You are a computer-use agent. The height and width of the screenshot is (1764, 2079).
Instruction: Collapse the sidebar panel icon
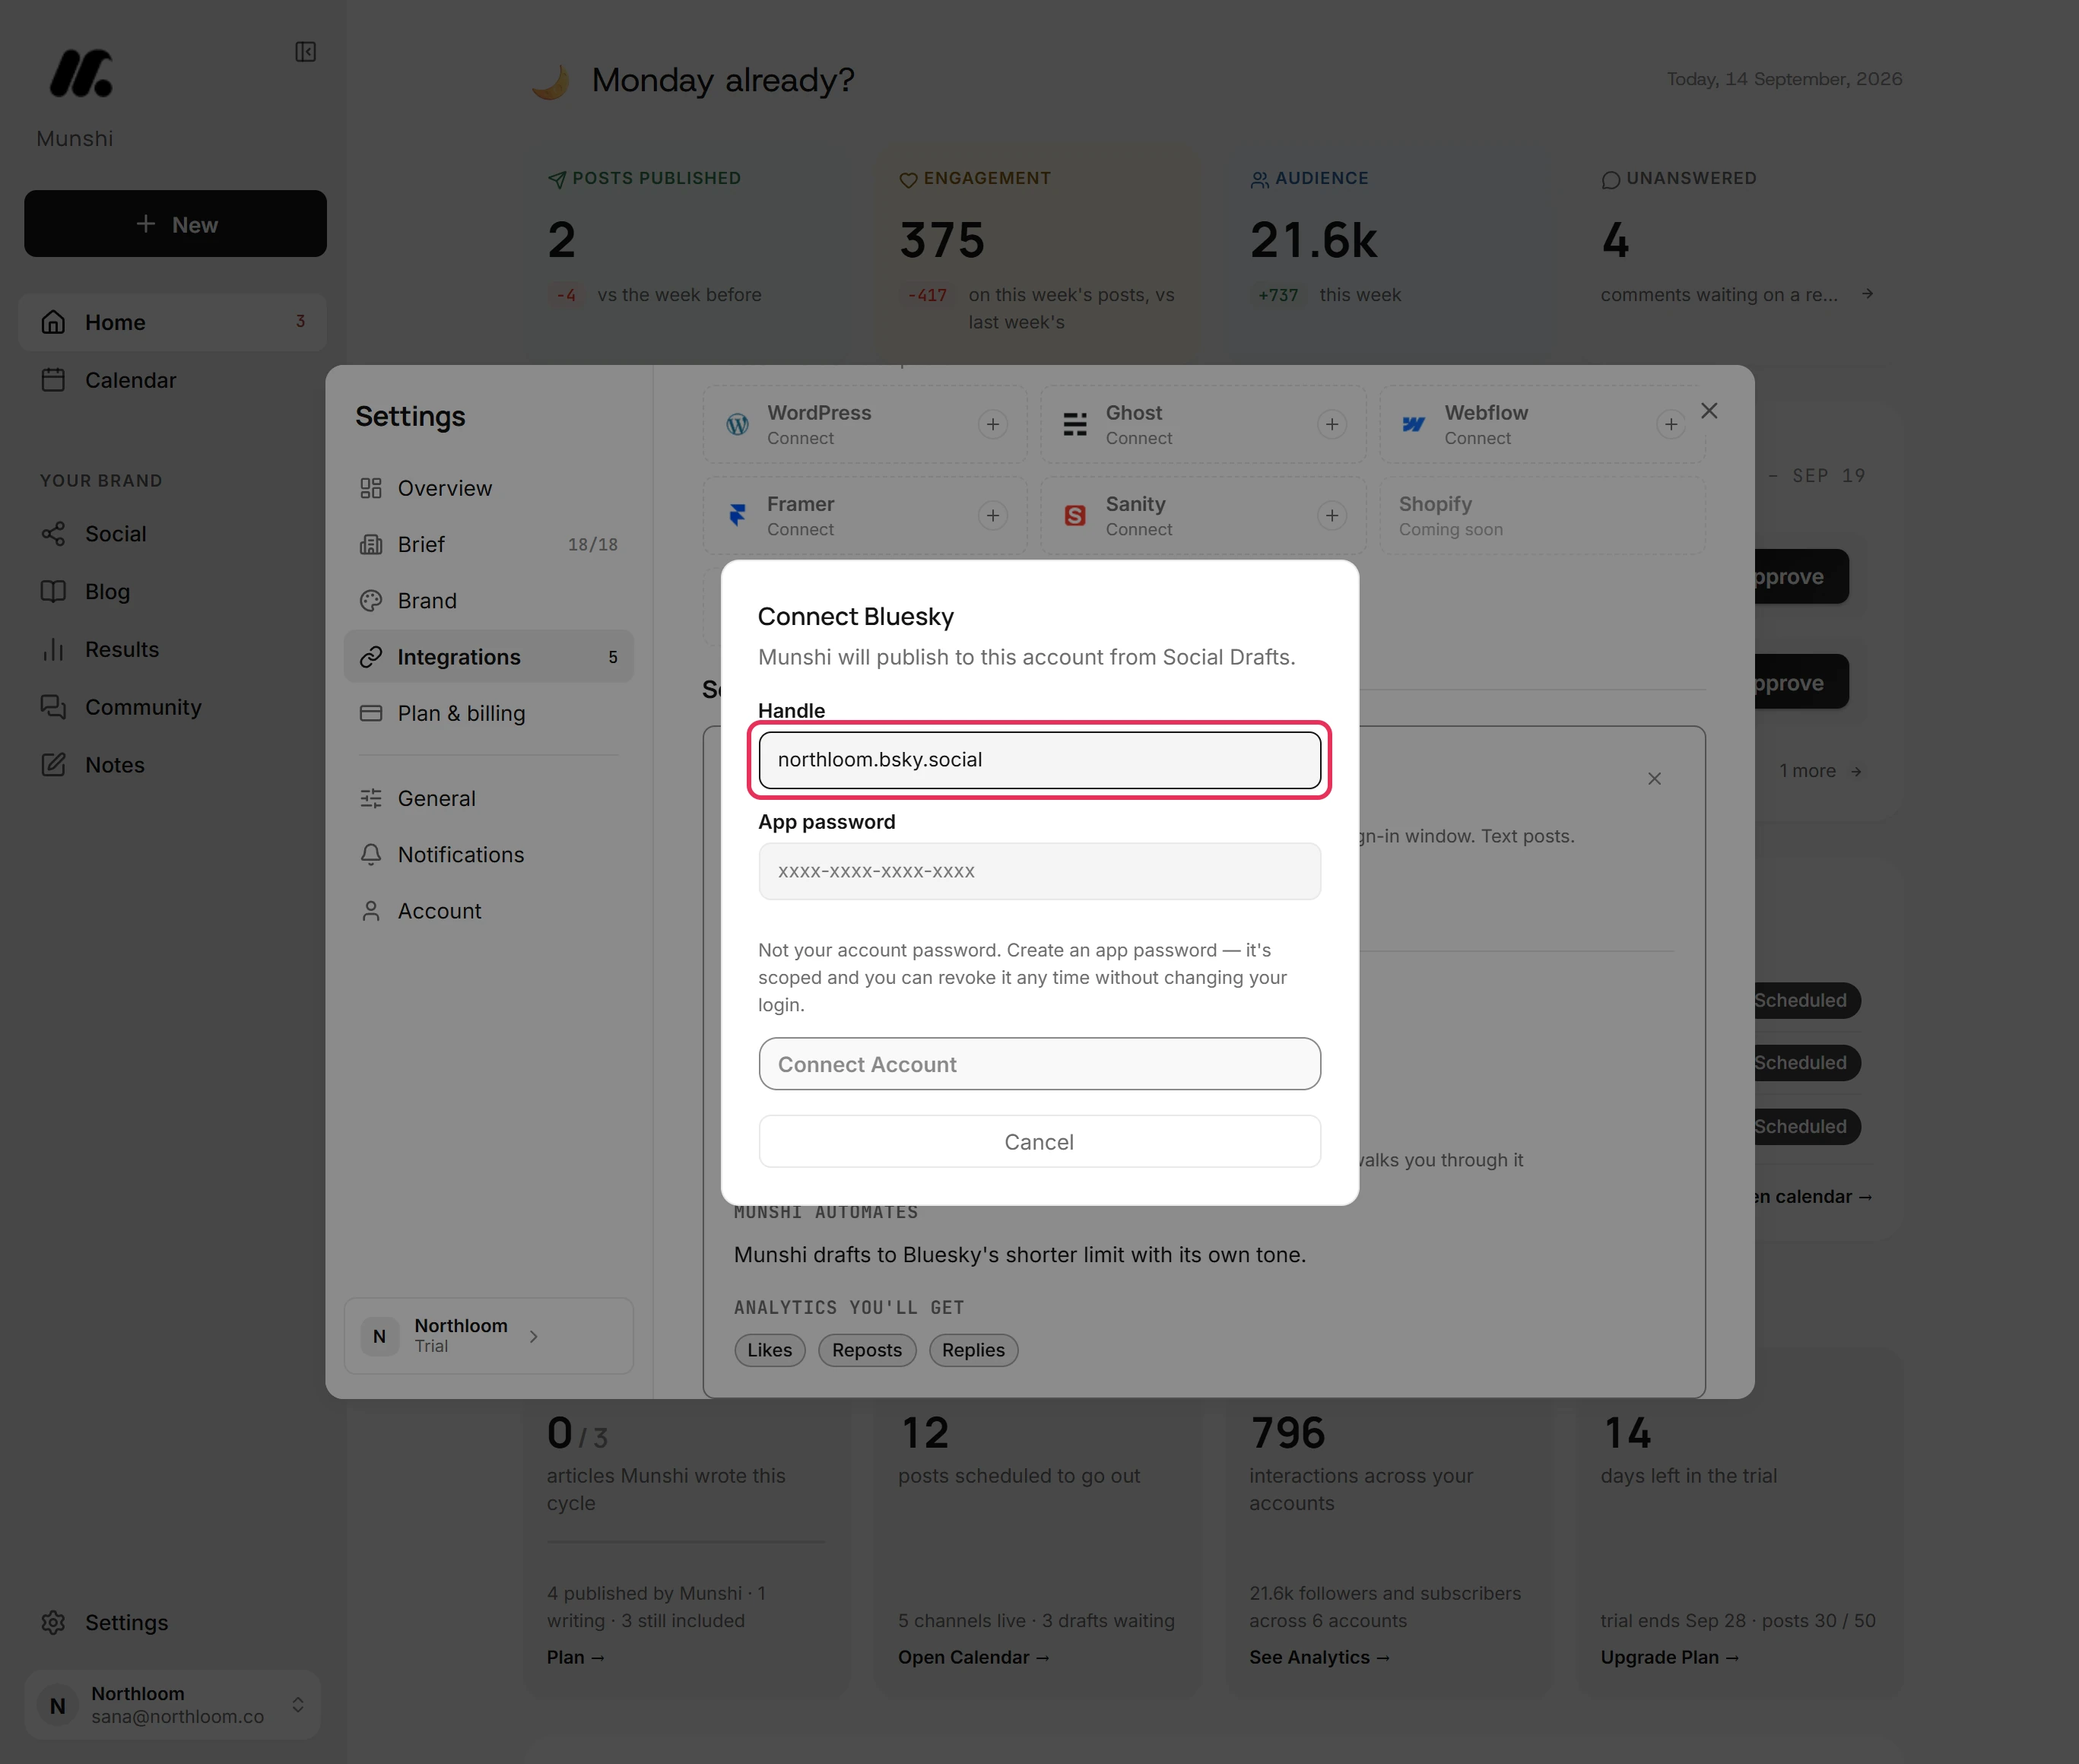(x=306, y=52)
